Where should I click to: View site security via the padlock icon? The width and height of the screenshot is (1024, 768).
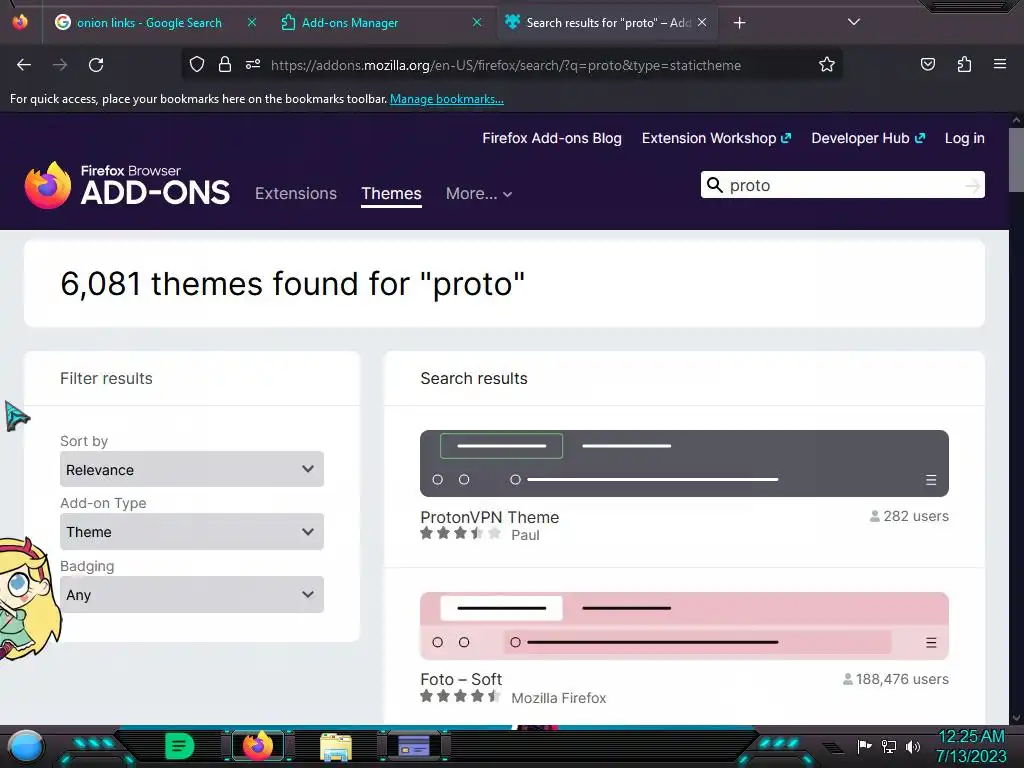point(225,64)
